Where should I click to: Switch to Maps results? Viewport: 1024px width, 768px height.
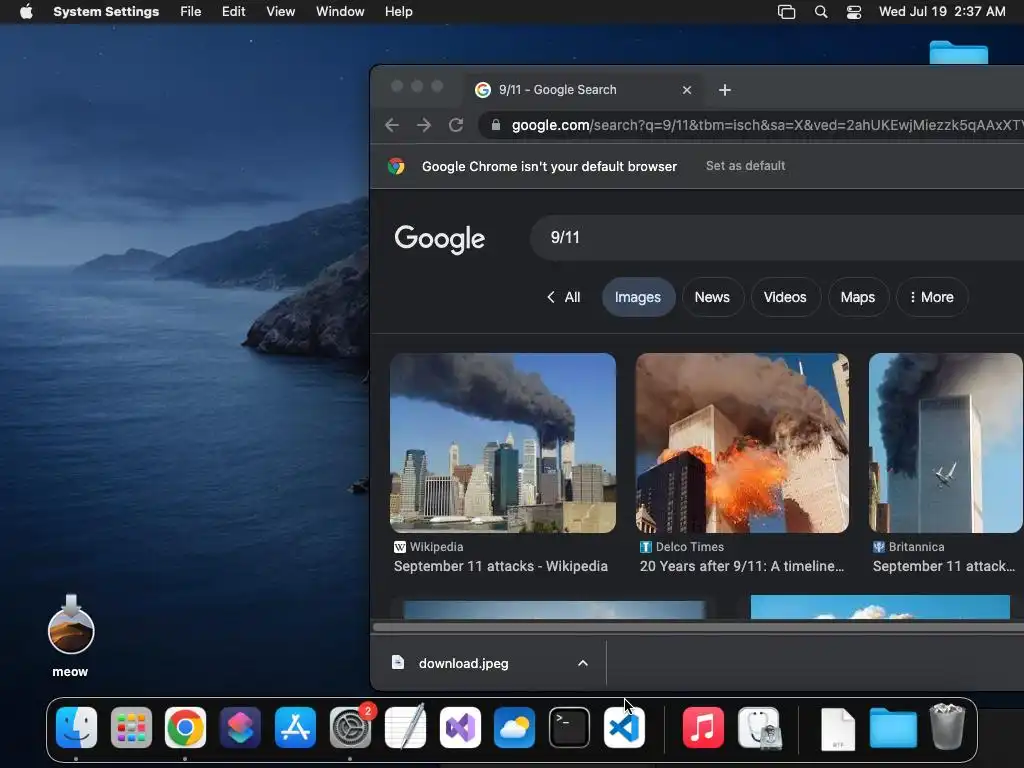(858, 297)
